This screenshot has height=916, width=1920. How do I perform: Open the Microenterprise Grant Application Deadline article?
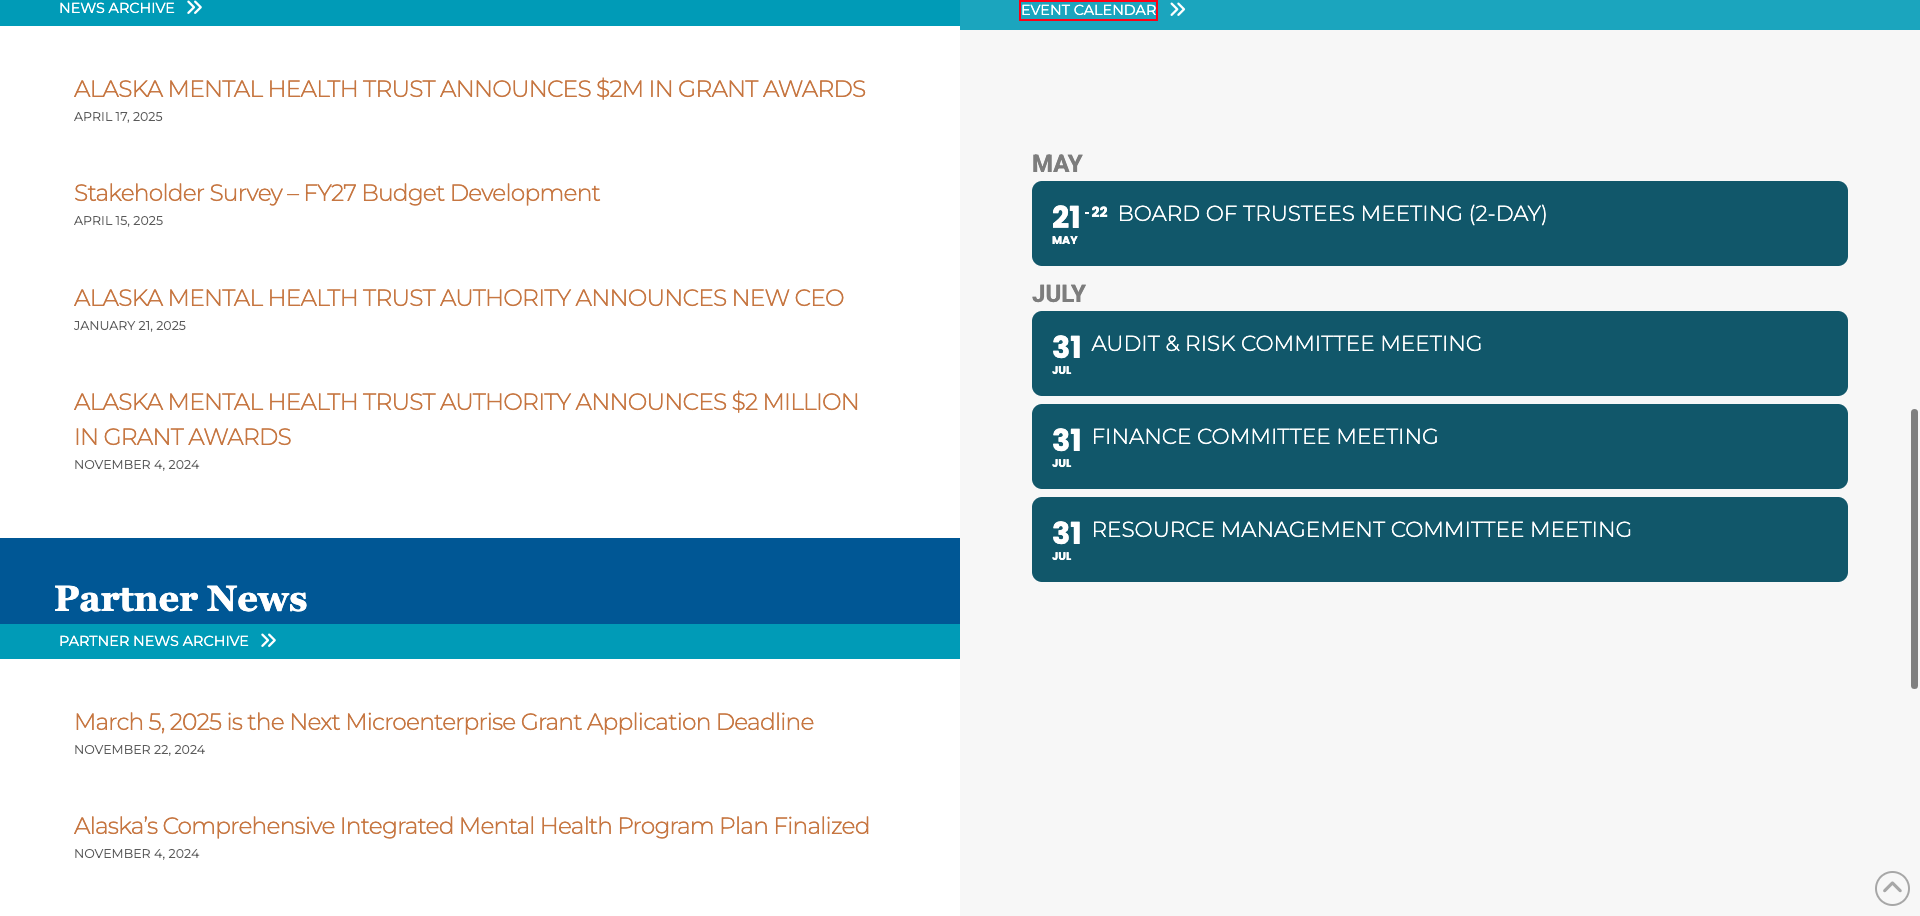pyautogui.click(x=443, y=722)
